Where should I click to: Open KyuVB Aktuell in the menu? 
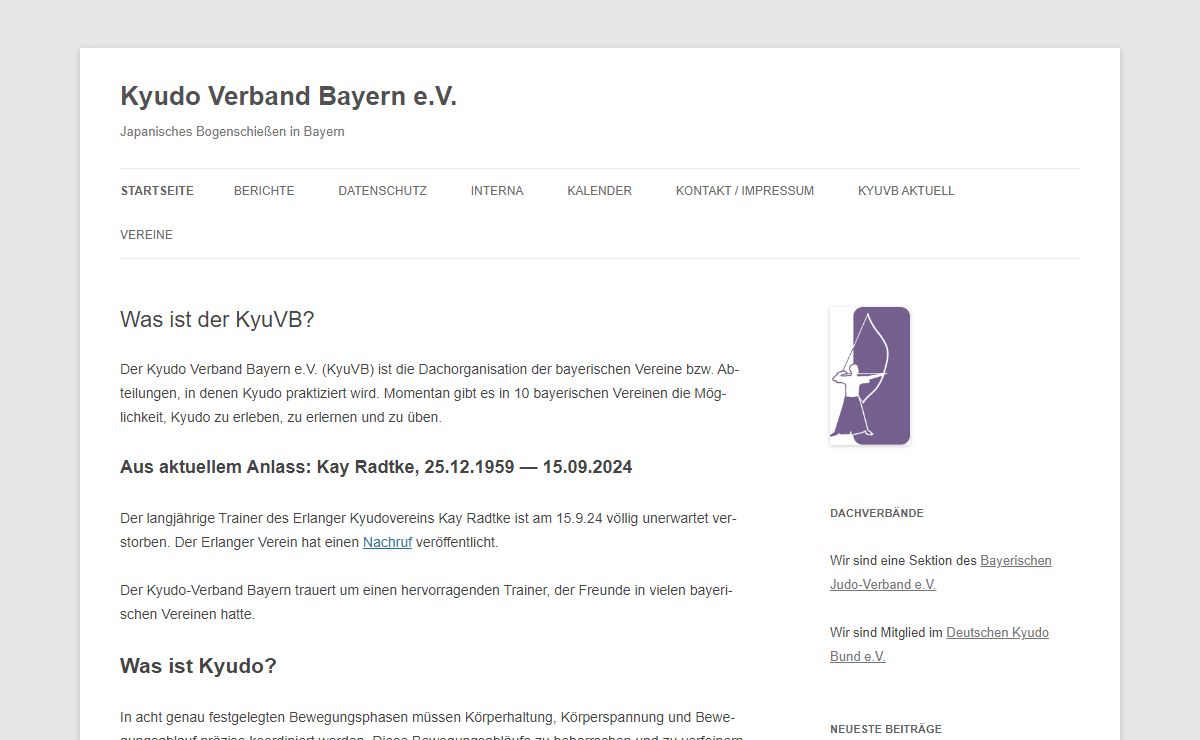tap(906, 191)
